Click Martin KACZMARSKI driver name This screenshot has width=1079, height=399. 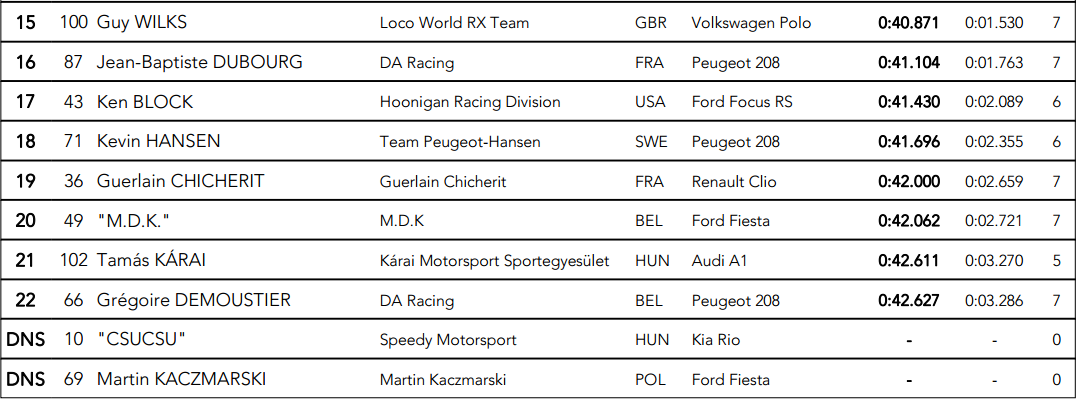tap(181, 379)
